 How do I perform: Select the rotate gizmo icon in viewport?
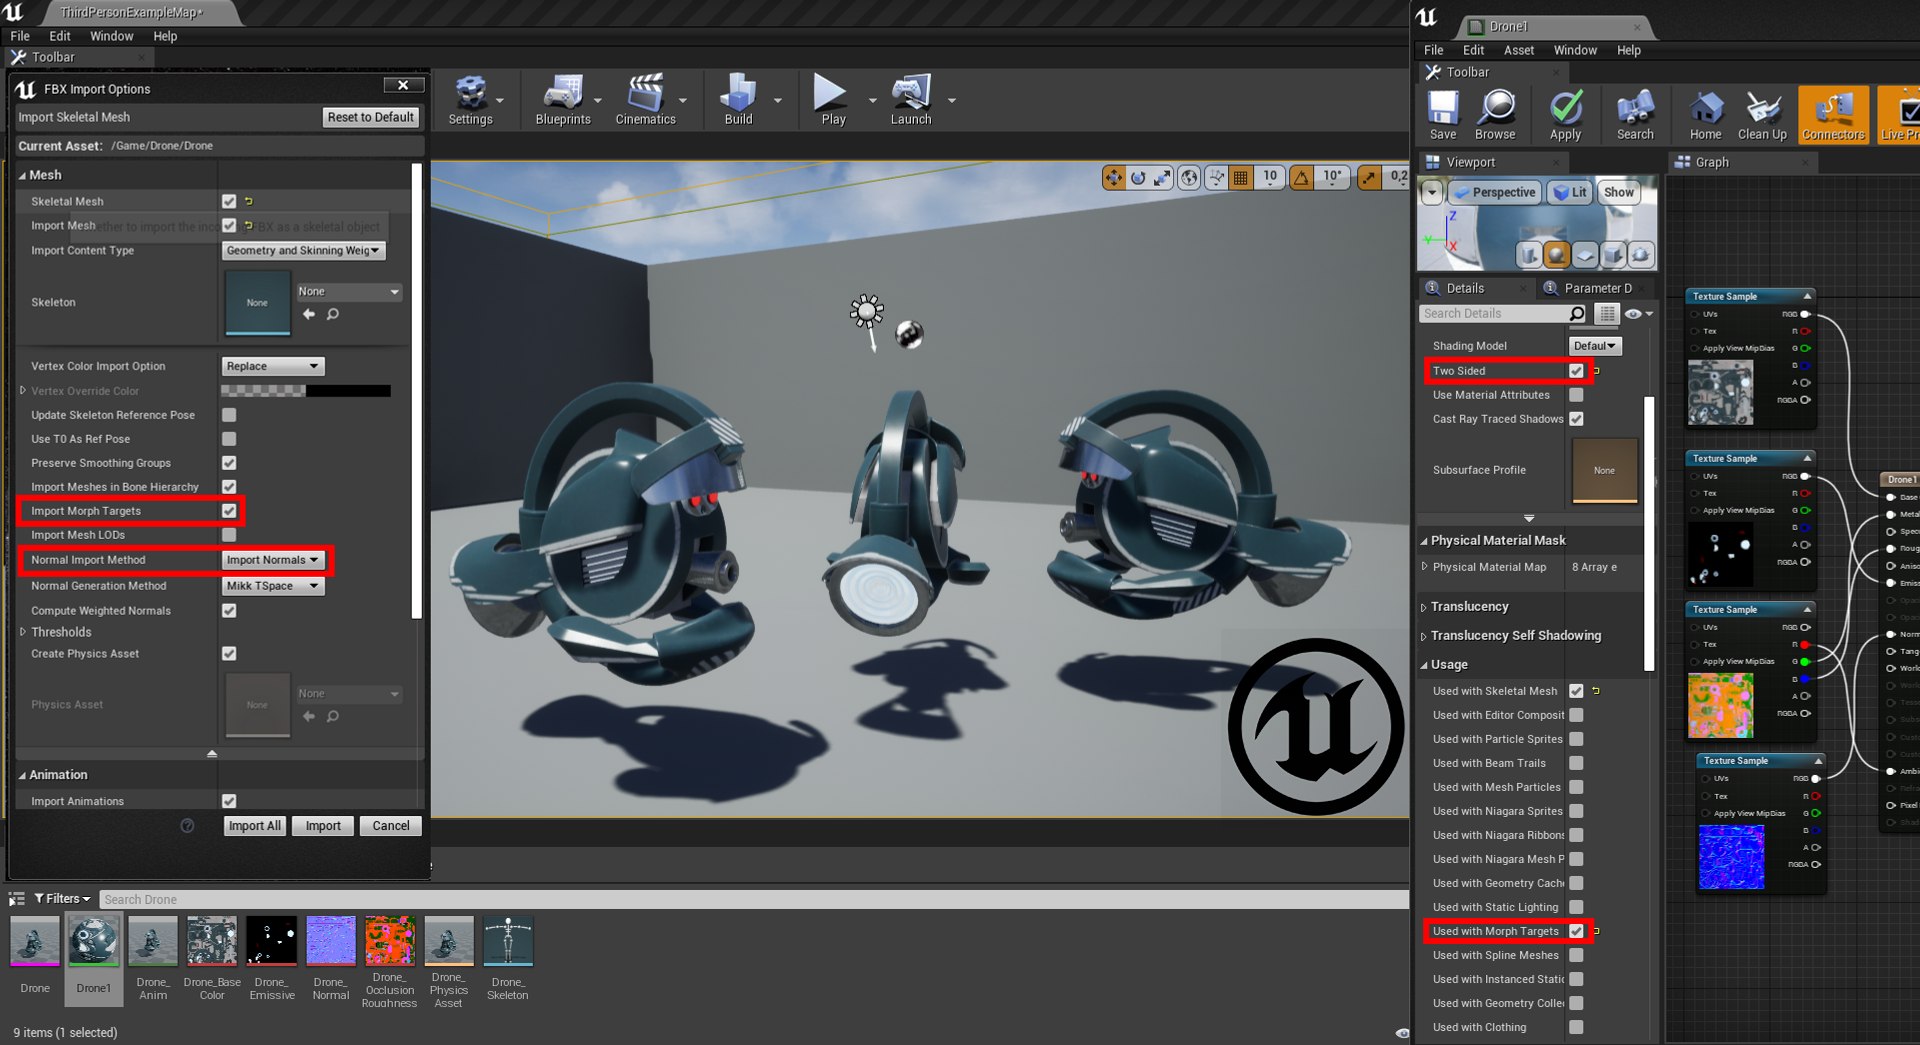tap(1138, 178)
